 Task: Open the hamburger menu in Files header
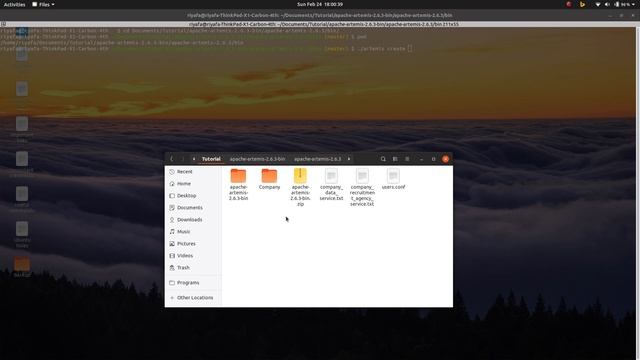pos(407,159)
